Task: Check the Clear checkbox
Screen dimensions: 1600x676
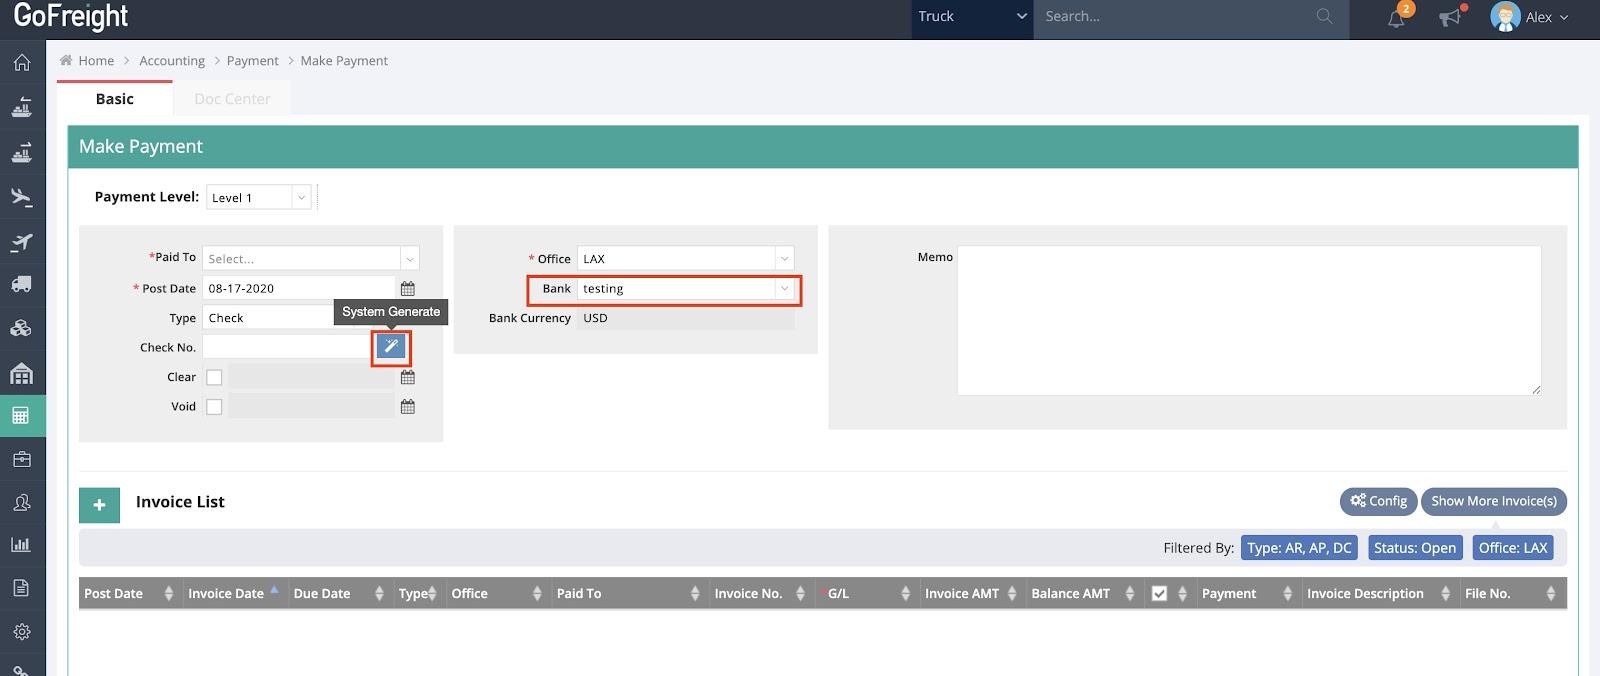Action: point(214,378)
